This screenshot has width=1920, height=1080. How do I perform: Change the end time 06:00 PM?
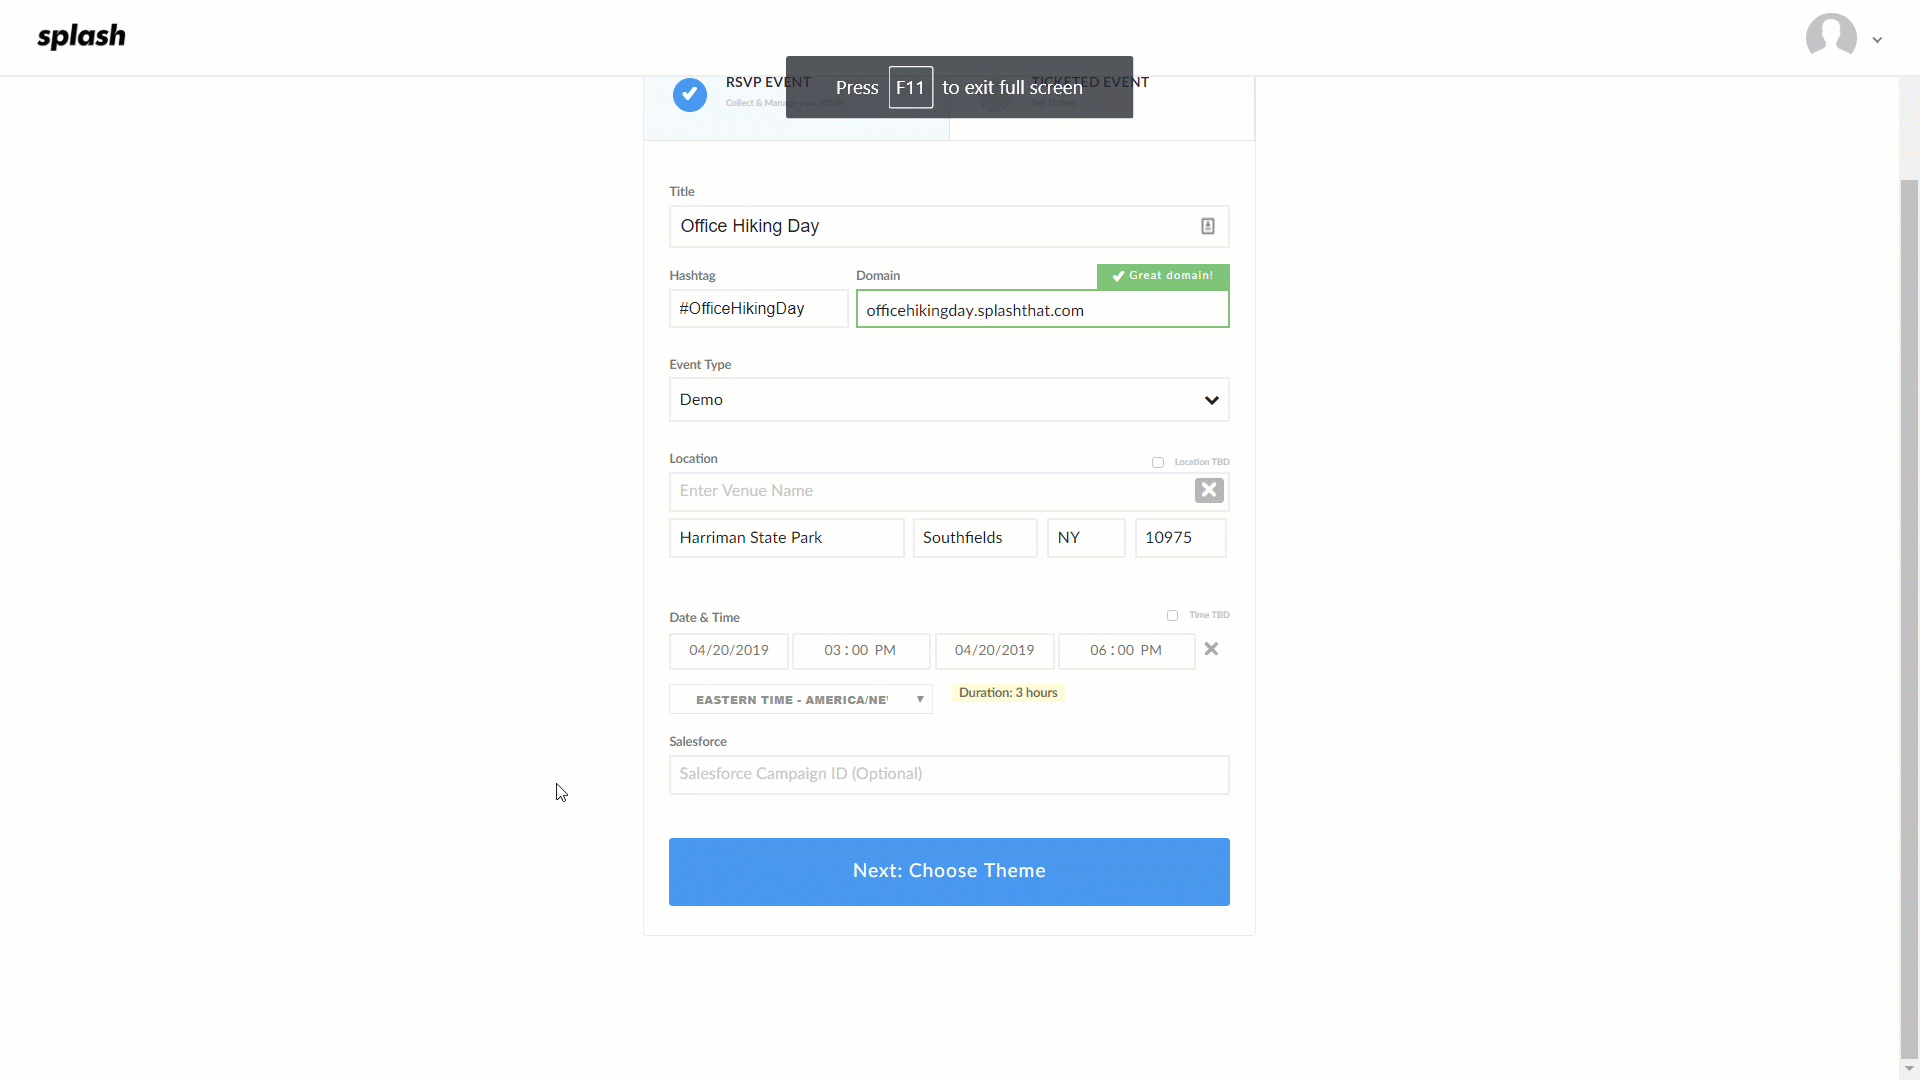1126,651
